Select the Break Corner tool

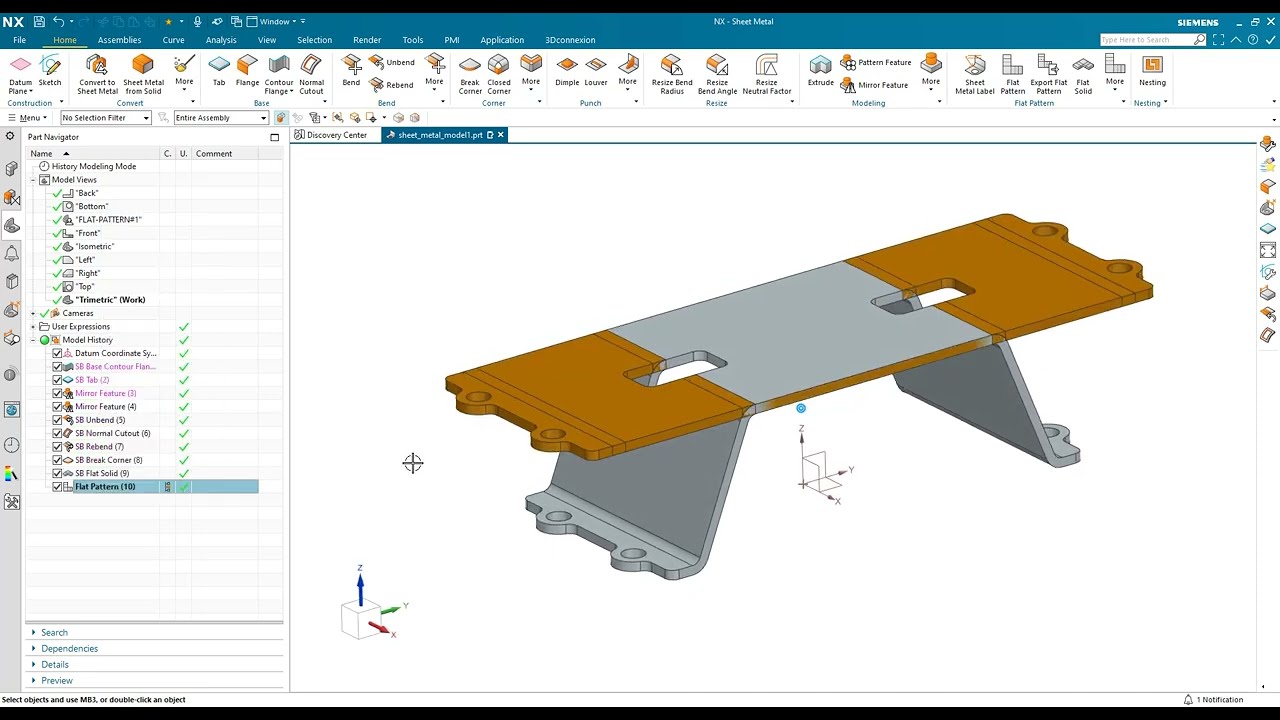click(x=470, y=75)
